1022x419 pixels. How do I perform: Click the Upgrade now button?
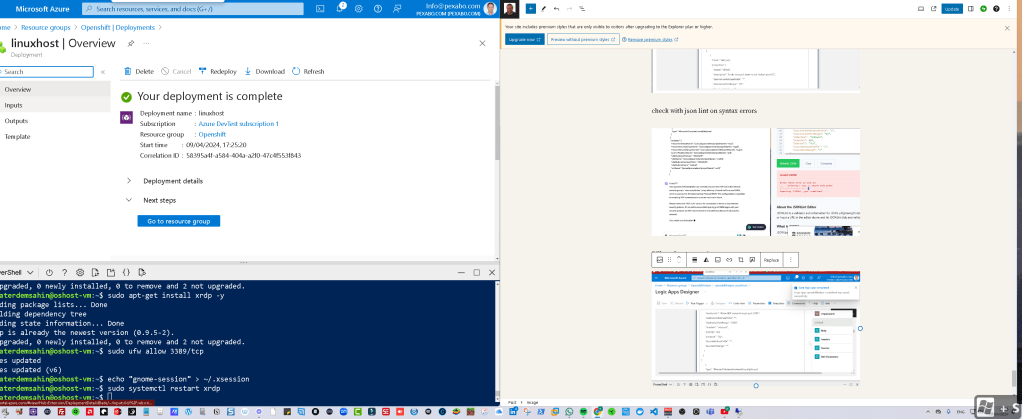pos(525,39)
